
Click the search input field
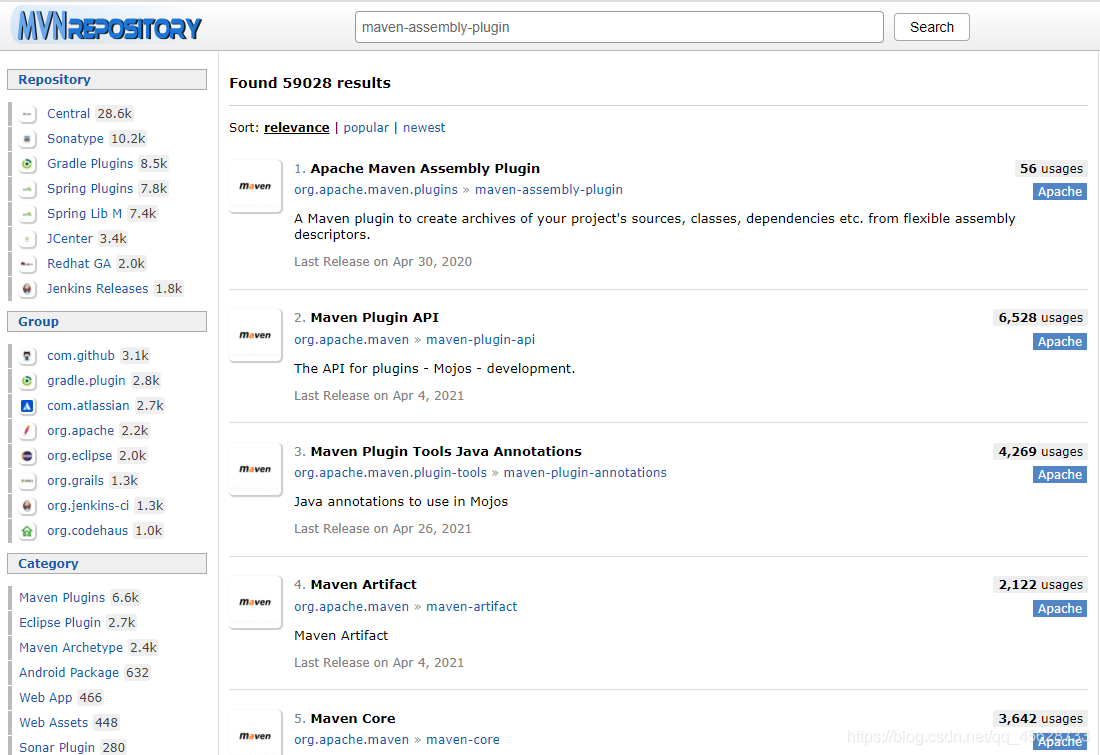pos(619,27)
